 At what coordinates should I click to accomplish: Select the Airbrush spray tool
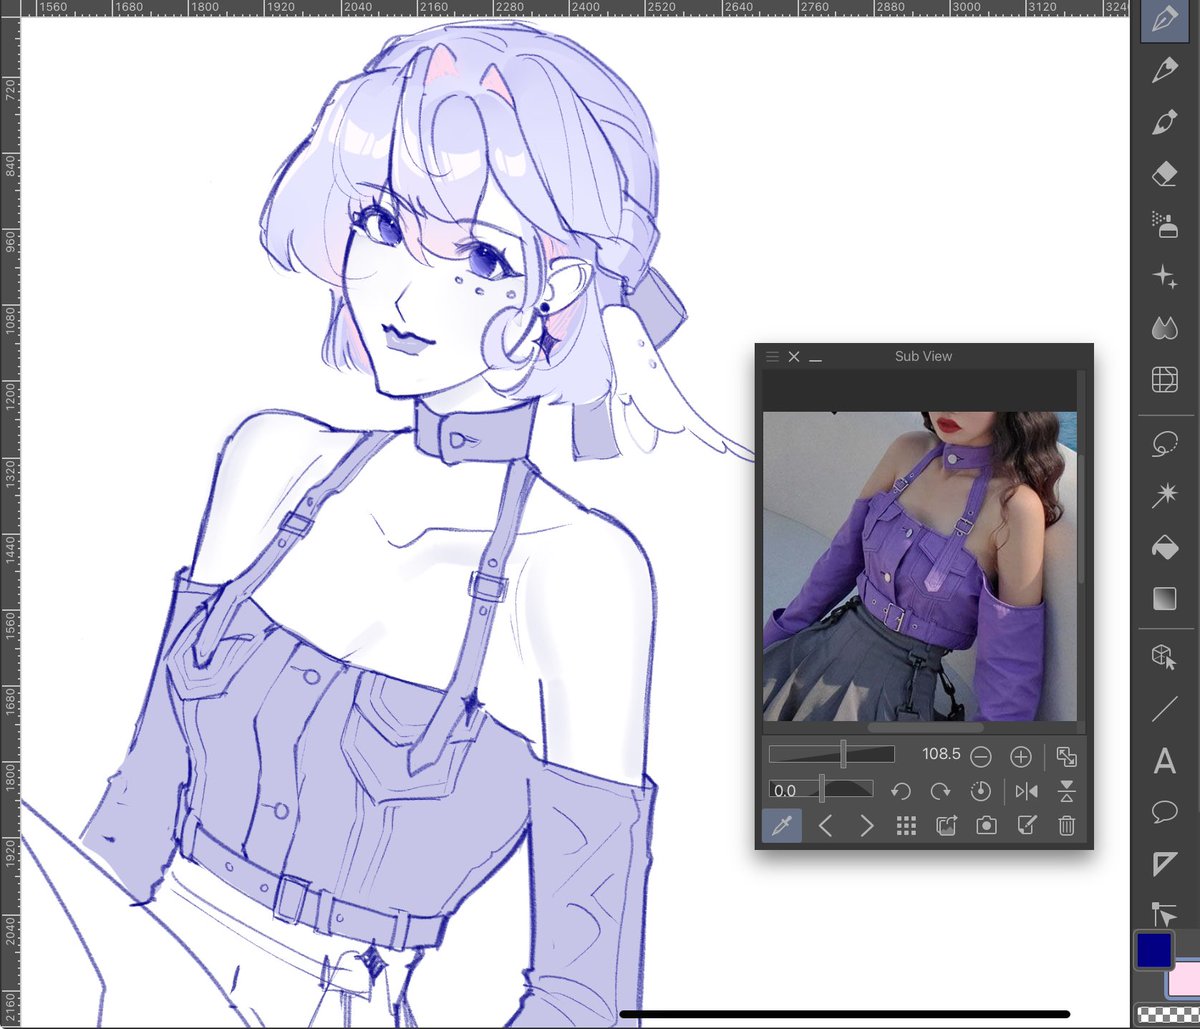coord(1165,225)
